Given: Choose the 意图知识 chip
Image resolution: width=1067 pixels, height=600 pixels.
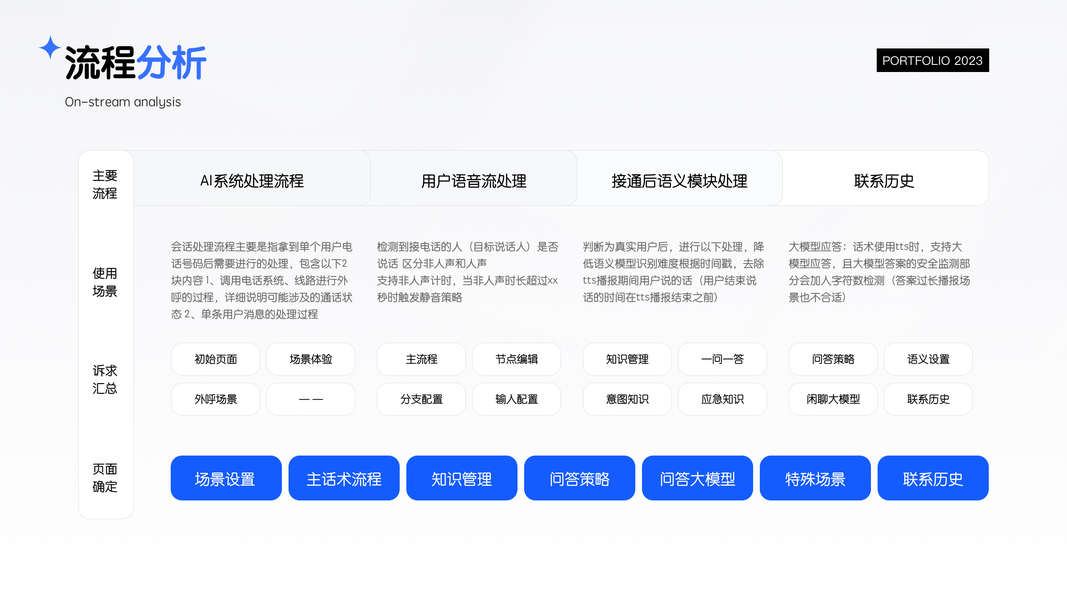Looking at the screenshot, I should 627,399.
